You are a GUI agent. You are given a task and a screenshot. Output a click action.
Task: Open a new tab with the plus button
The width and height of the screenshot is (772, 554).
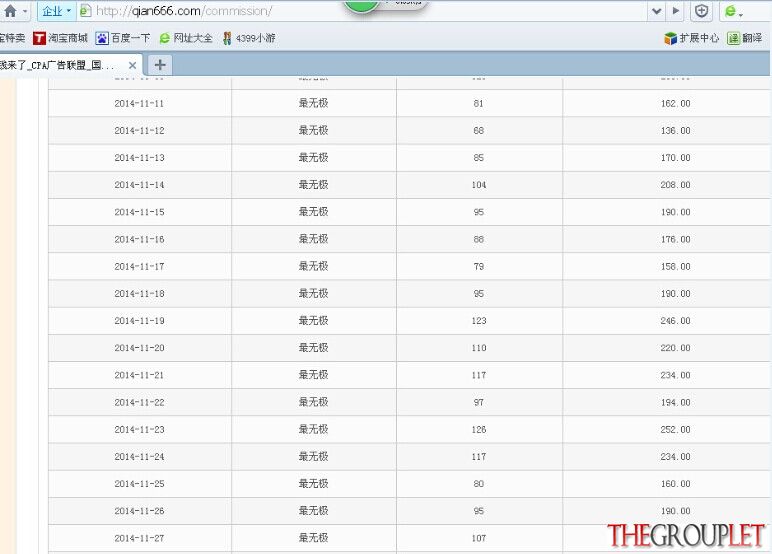click(160, 65)
